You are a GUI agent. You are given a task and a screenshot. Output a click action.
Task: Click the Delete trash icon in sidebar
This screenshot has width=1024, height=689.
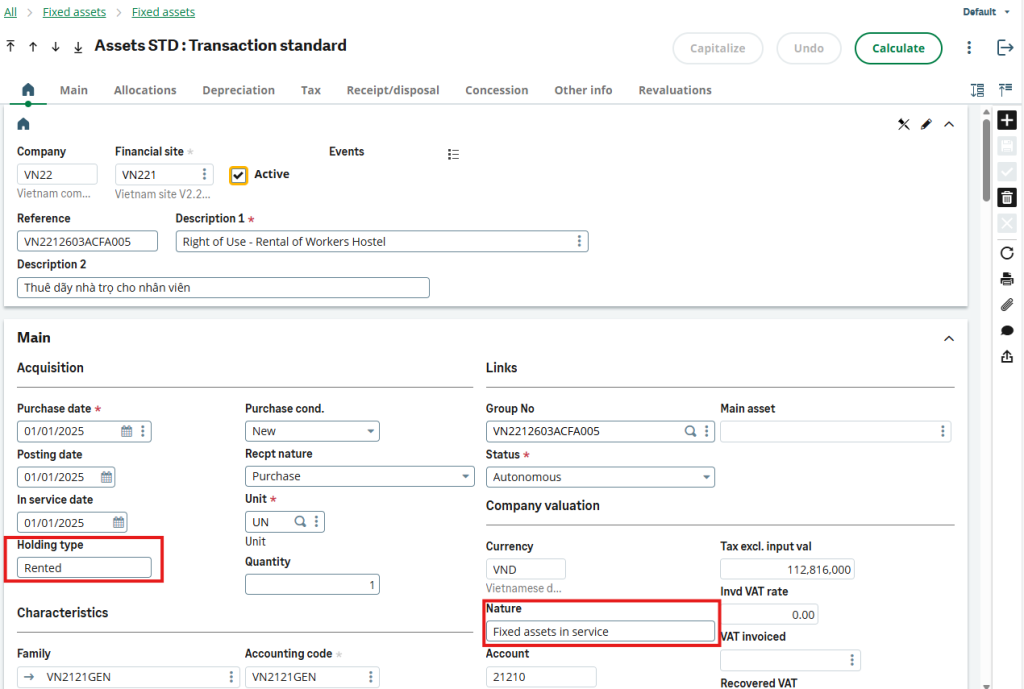click(1007, 197)
